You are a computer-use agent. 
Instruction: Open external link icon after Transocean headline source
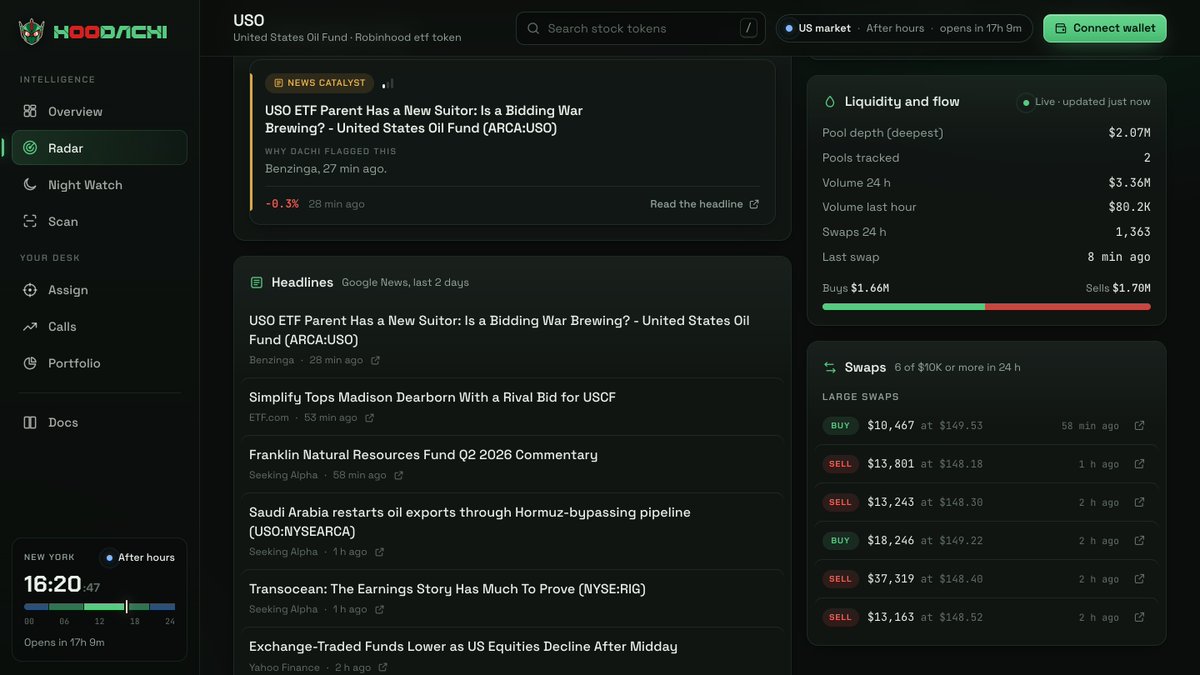(379, 609)
